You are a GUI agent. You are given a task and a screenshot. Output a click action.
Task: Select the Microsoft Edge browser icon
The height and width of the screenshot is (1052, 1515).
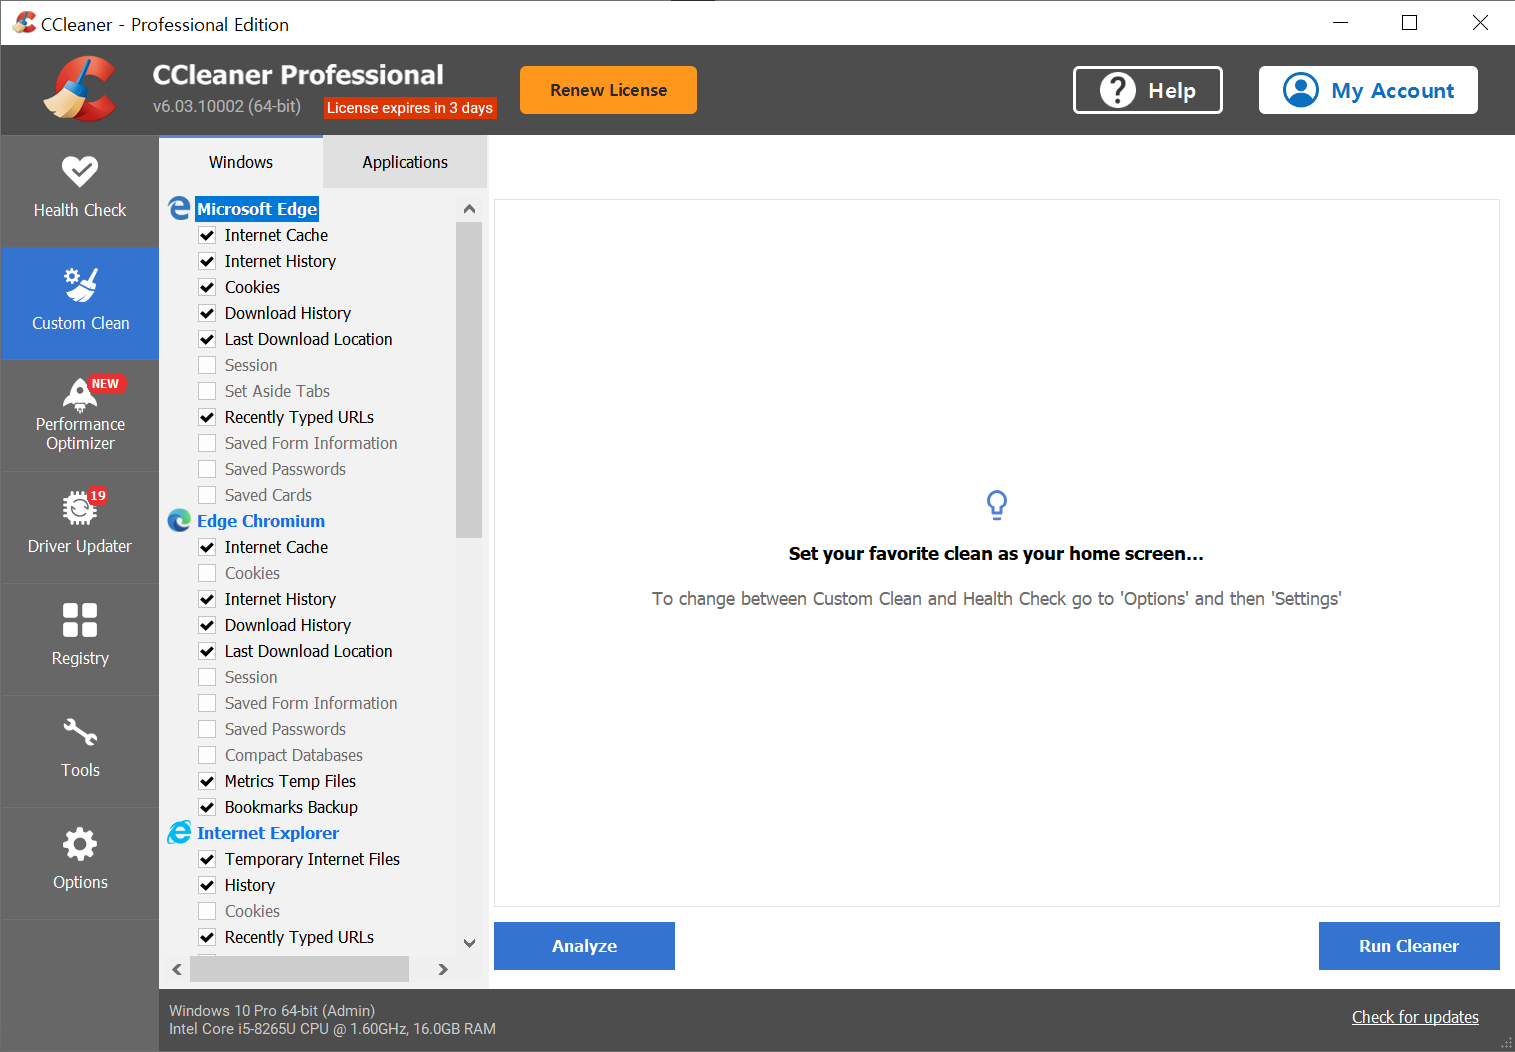point(179,208)
